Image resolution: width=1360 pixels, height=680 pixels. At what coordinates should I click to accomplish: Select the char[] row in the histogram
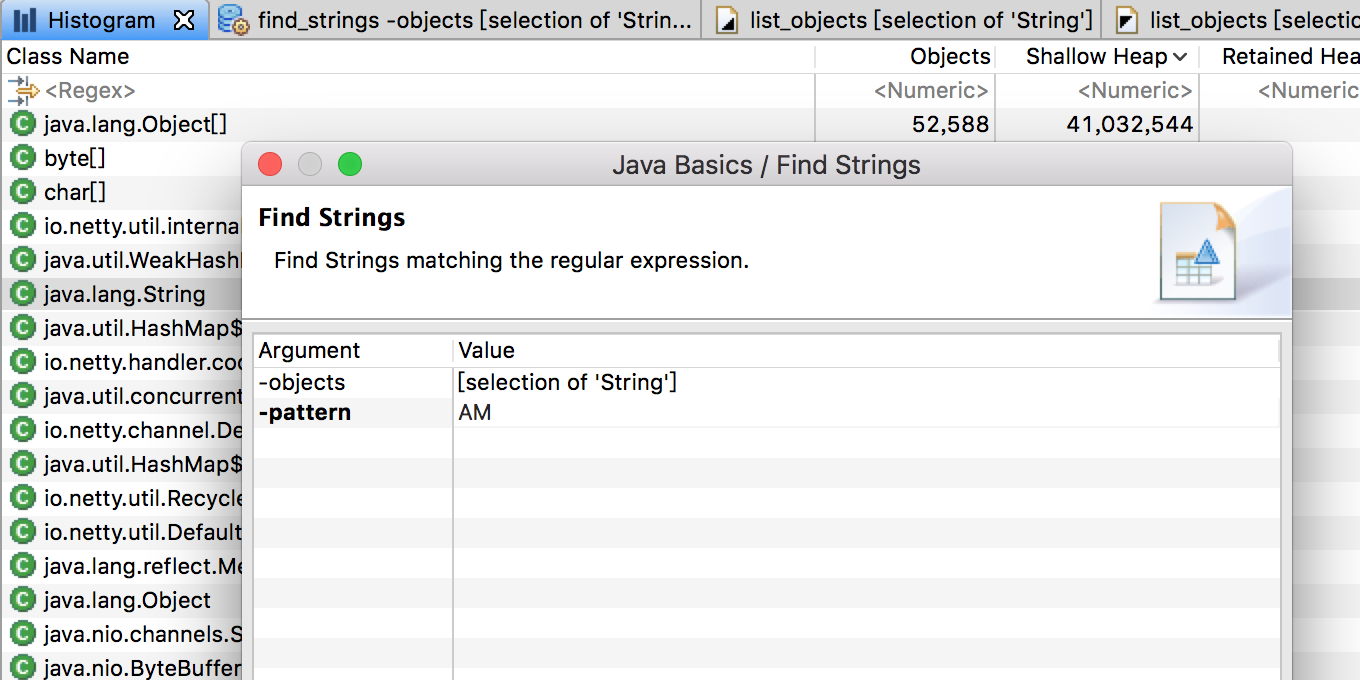click(x=121, y=192)
